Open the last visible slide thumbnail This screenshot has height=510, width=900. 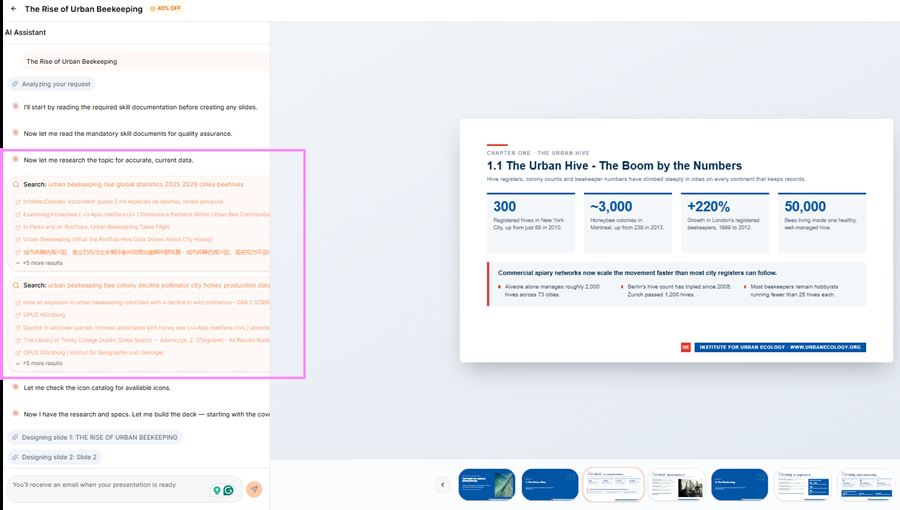click(x=866, y=484)
